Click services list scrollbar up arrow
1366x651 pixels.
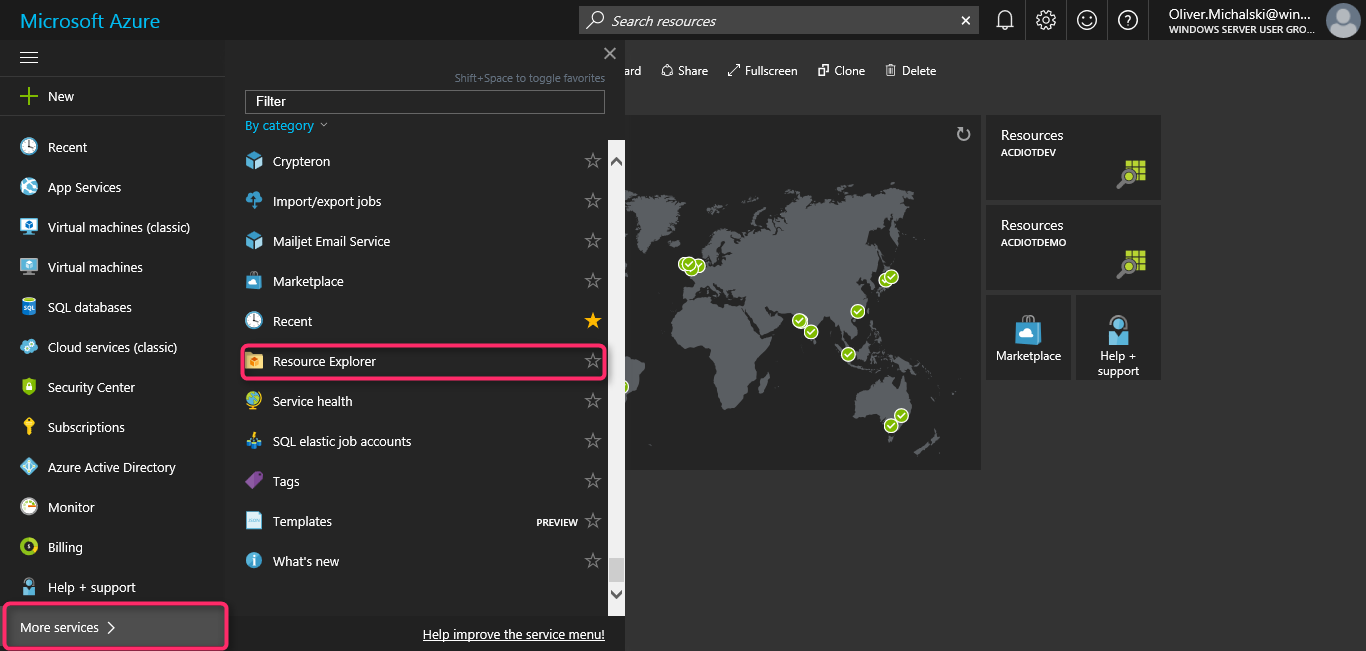pos(616,161)
